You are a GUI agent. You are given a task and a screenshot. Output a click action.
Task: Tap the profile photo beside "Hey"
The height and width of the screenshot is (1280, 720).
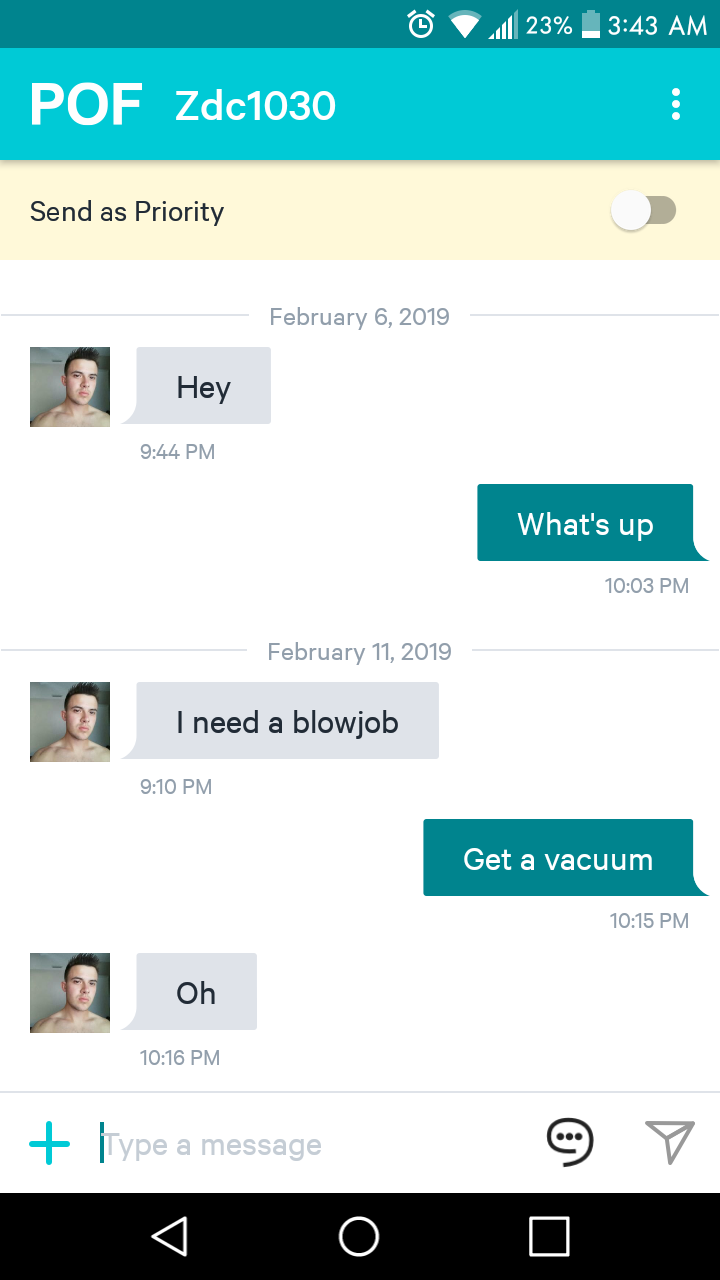(x=70, y=387)
